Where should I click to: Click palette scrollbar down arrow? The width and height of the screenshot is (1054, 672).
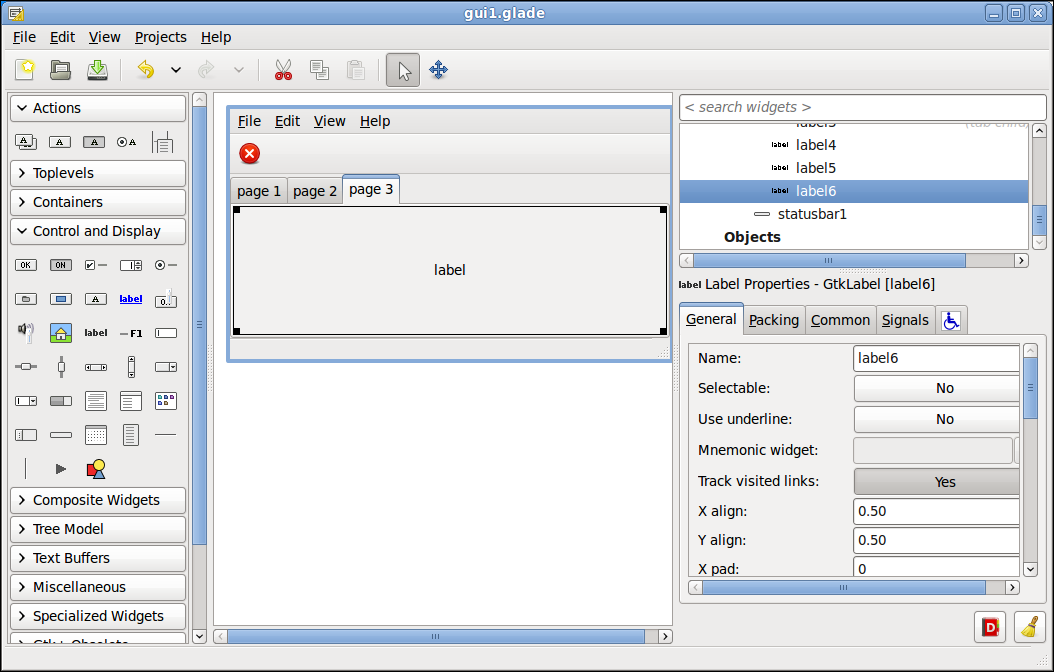(199, 636)
